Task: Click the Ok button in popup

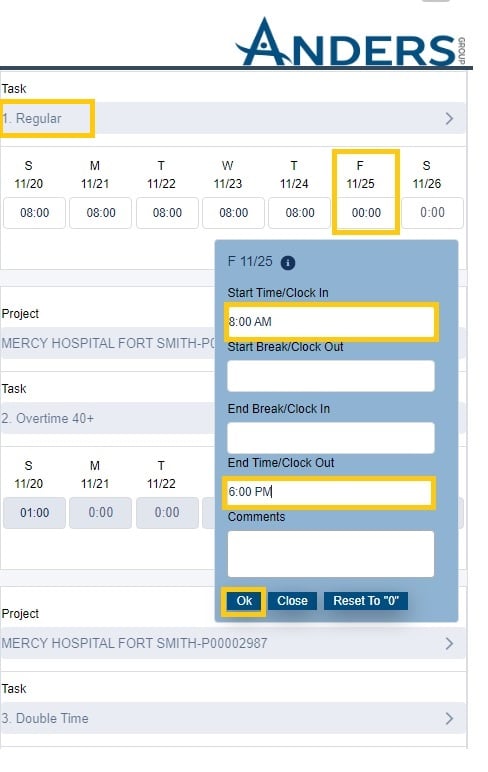Action: coord(244,601)
